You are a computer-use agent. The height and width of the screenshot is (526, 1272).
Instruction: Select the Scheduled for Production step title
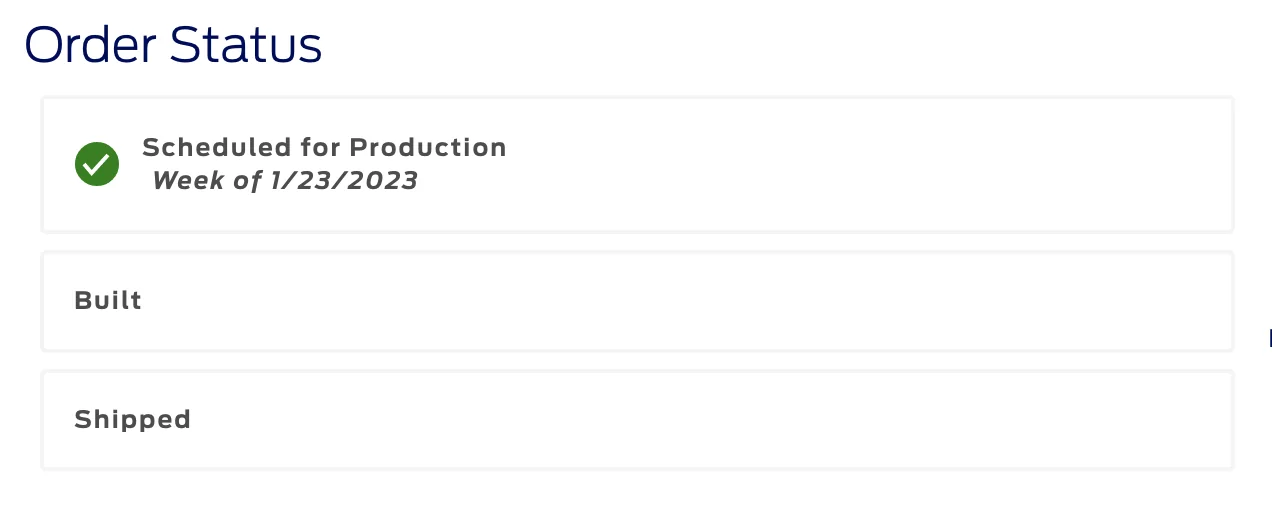[x=324, y=147]
